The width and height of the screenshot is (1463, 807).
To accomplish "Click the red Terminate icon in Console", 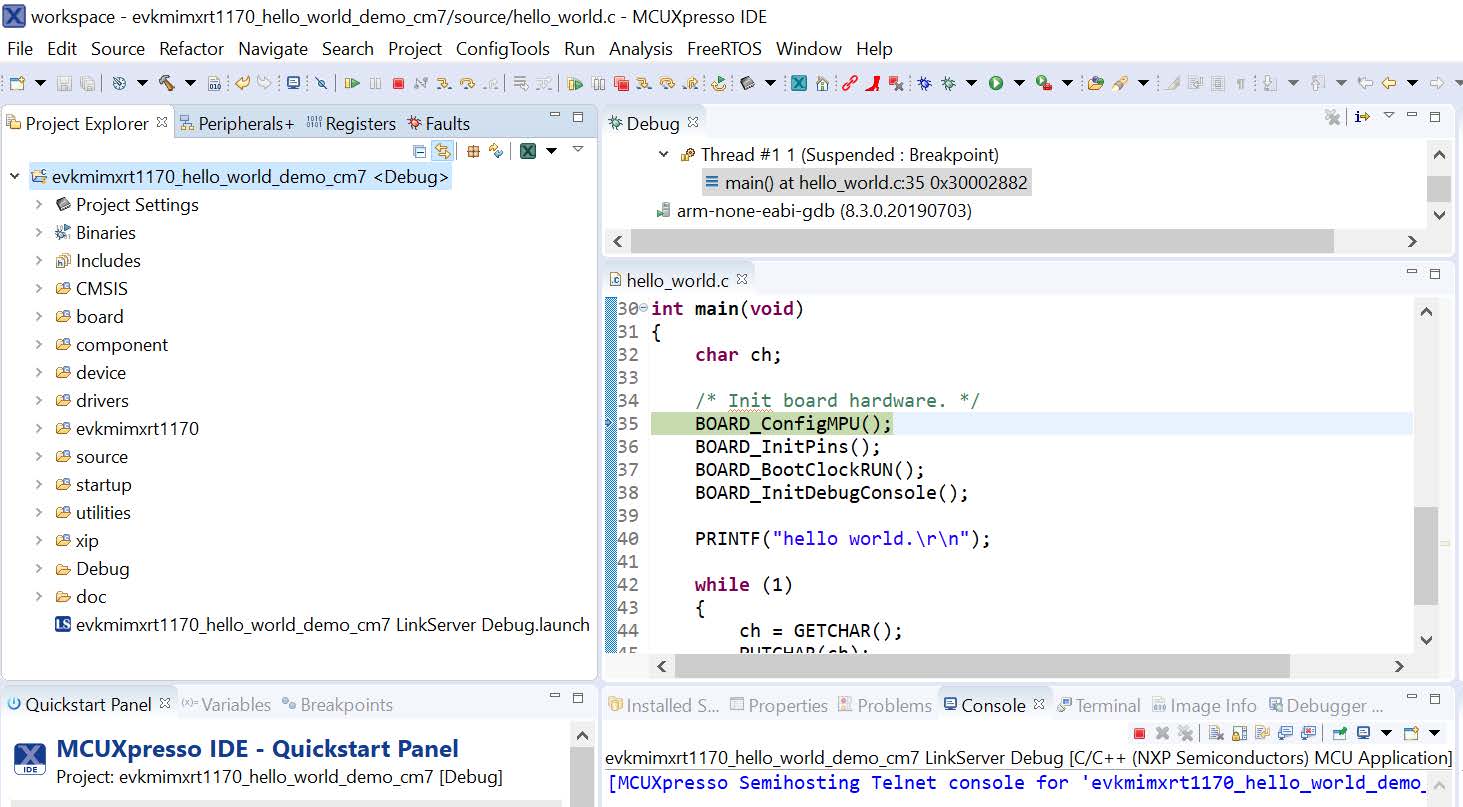I will [x=1139, y=733].
